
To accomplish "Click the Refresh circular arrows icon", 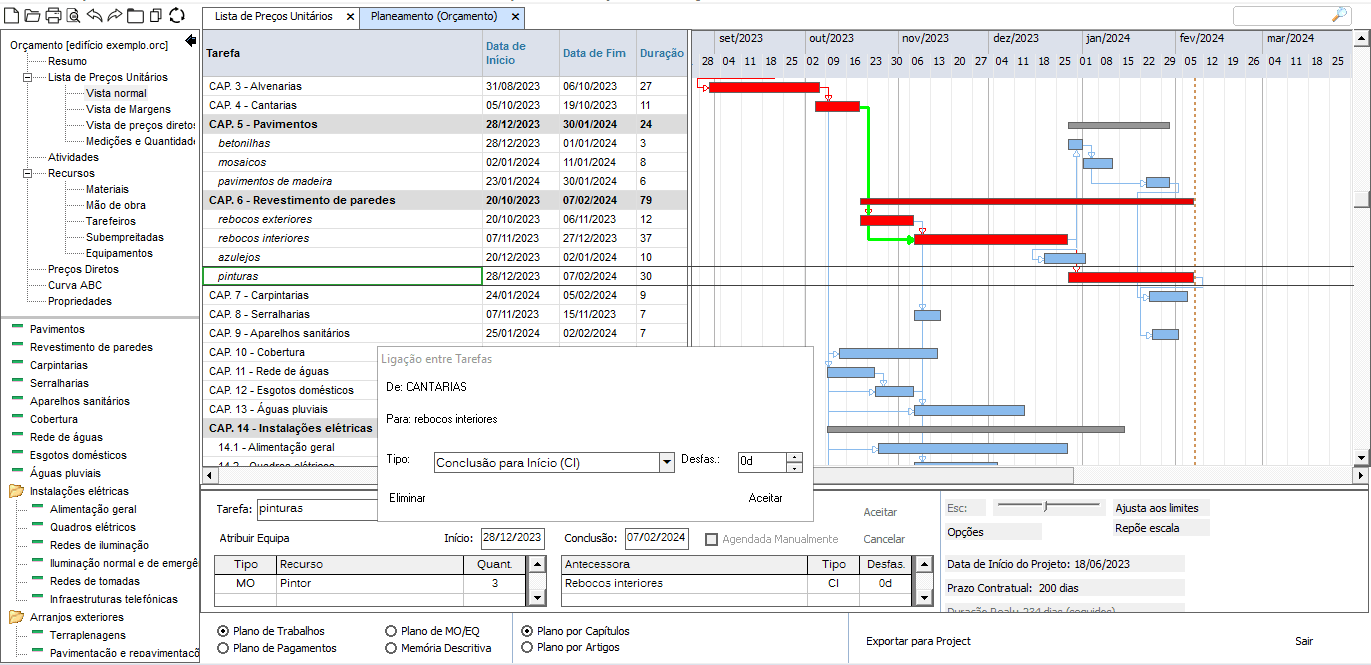I will click(x=177, y=15).
